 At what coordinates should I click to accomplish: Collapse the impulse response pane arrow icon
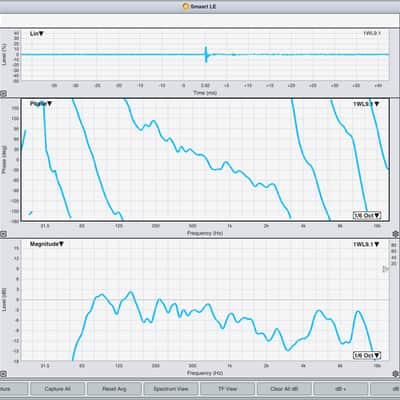tap(3, 94)
